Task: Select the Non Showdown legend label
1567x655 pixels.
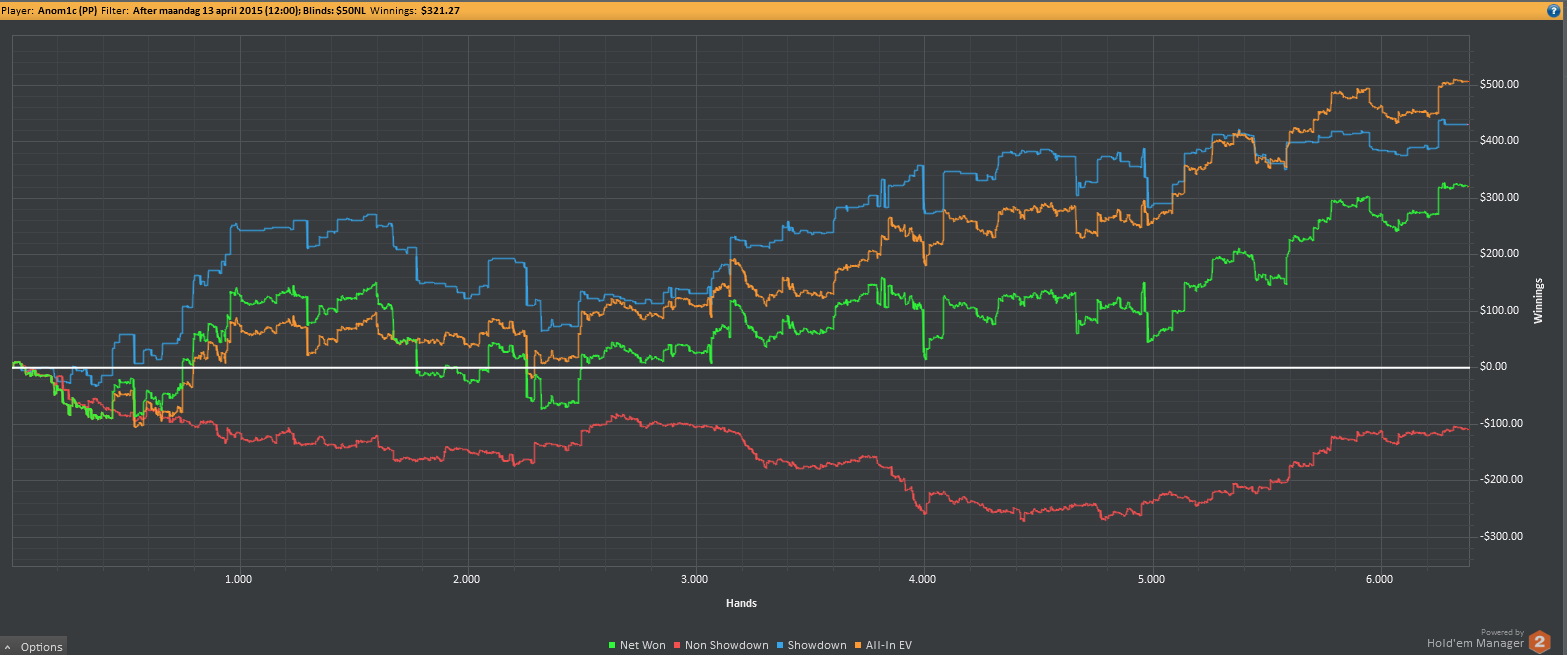Action: (x=726, y=645)
